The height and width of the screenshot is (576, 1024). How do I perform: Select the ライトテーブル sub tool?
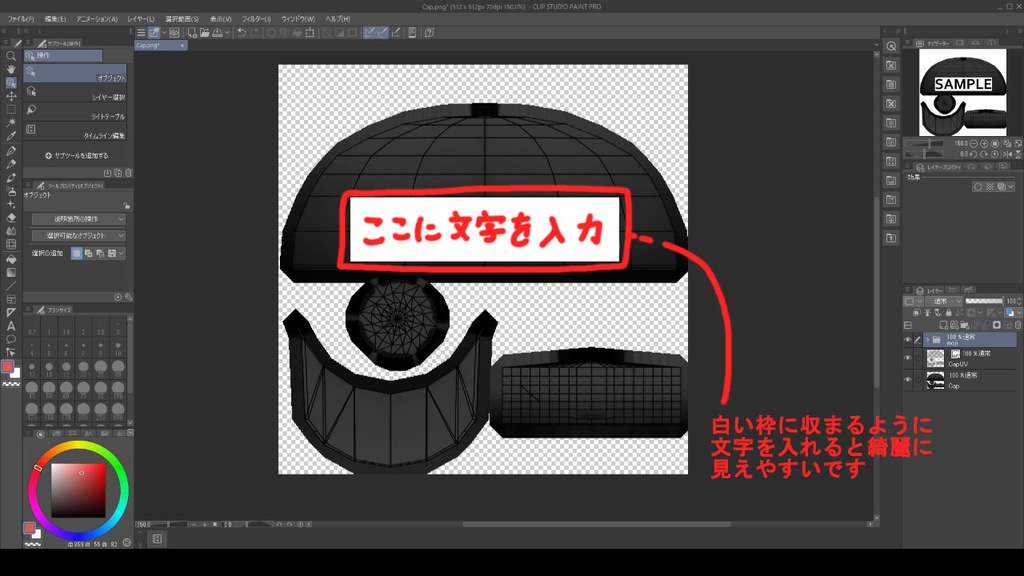tap(75, 112)
